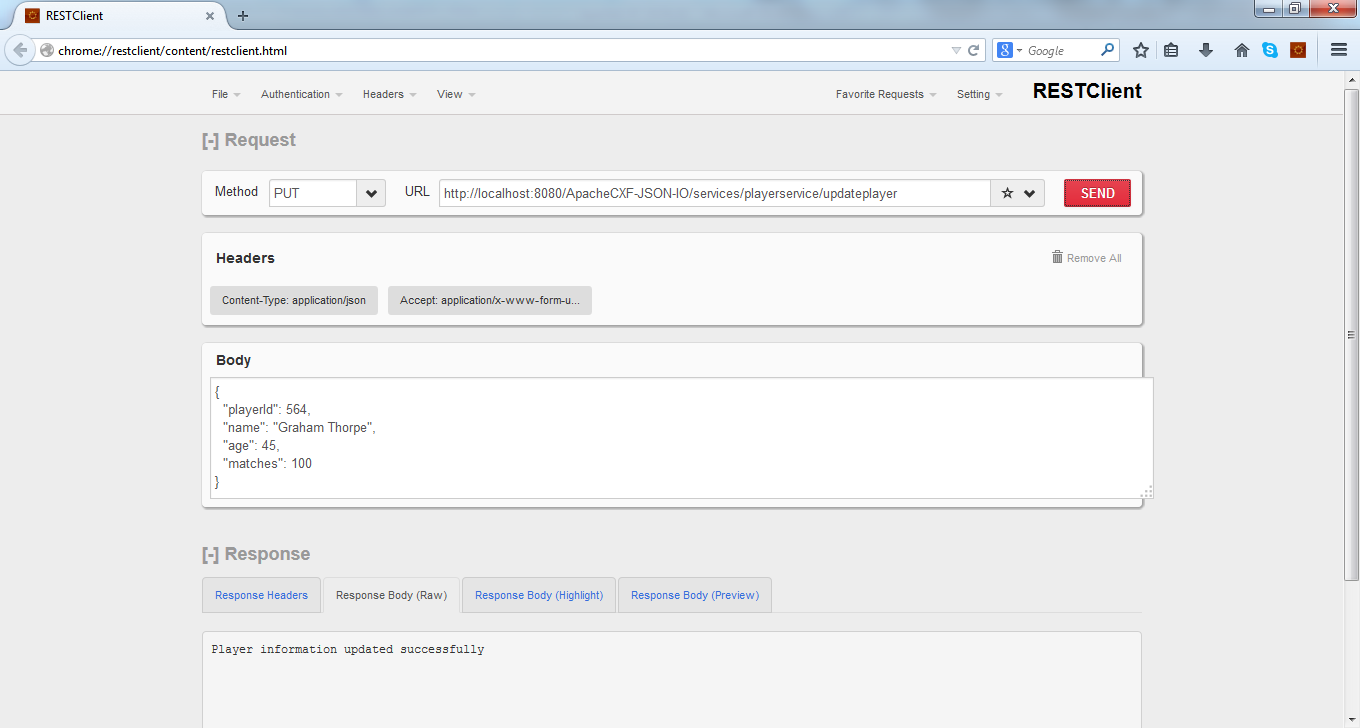Image resolution: width=1360 pixels, height=728 pixels.
Task: Open the File menu
Action: pos(226,94)
